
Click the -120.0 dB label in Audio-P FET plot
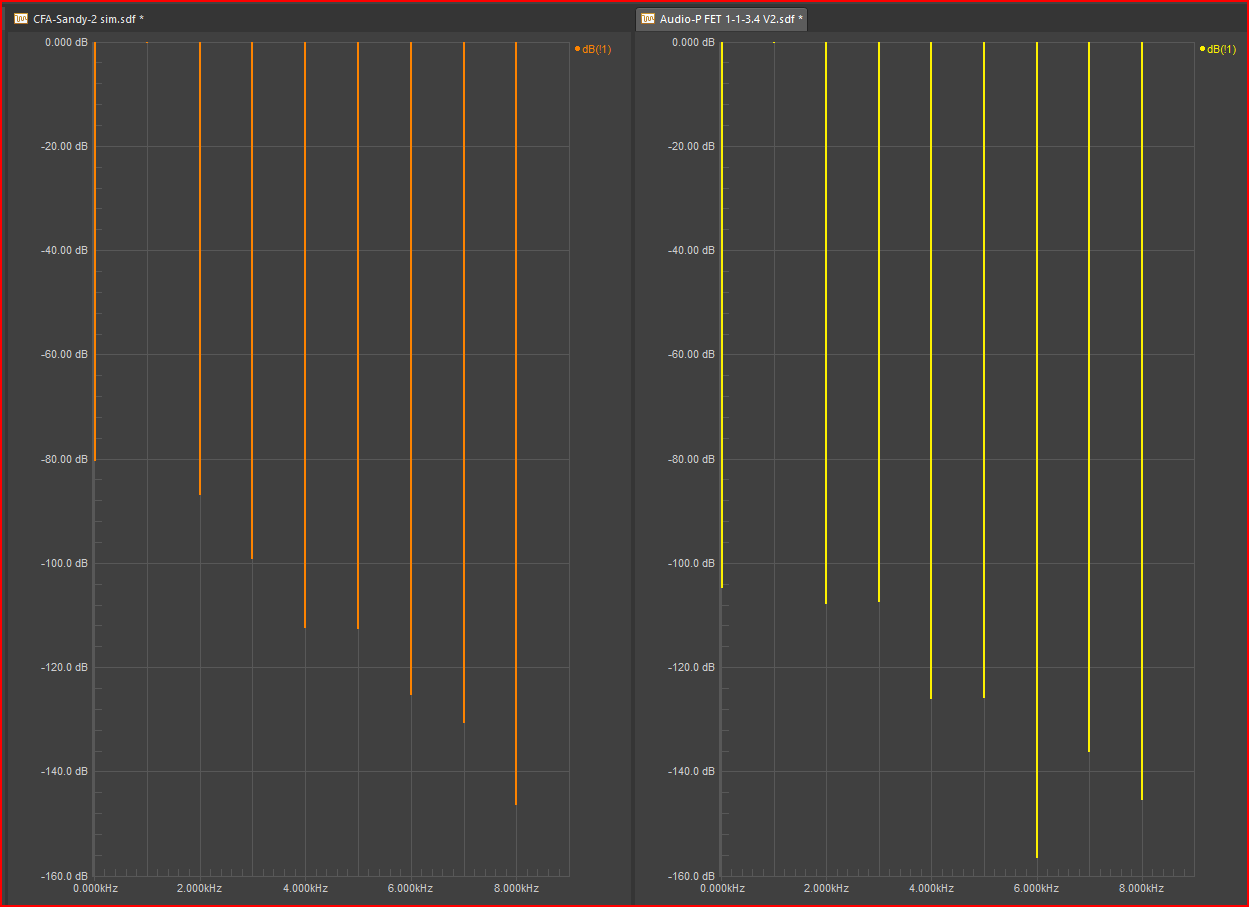[x=690, y=667]
